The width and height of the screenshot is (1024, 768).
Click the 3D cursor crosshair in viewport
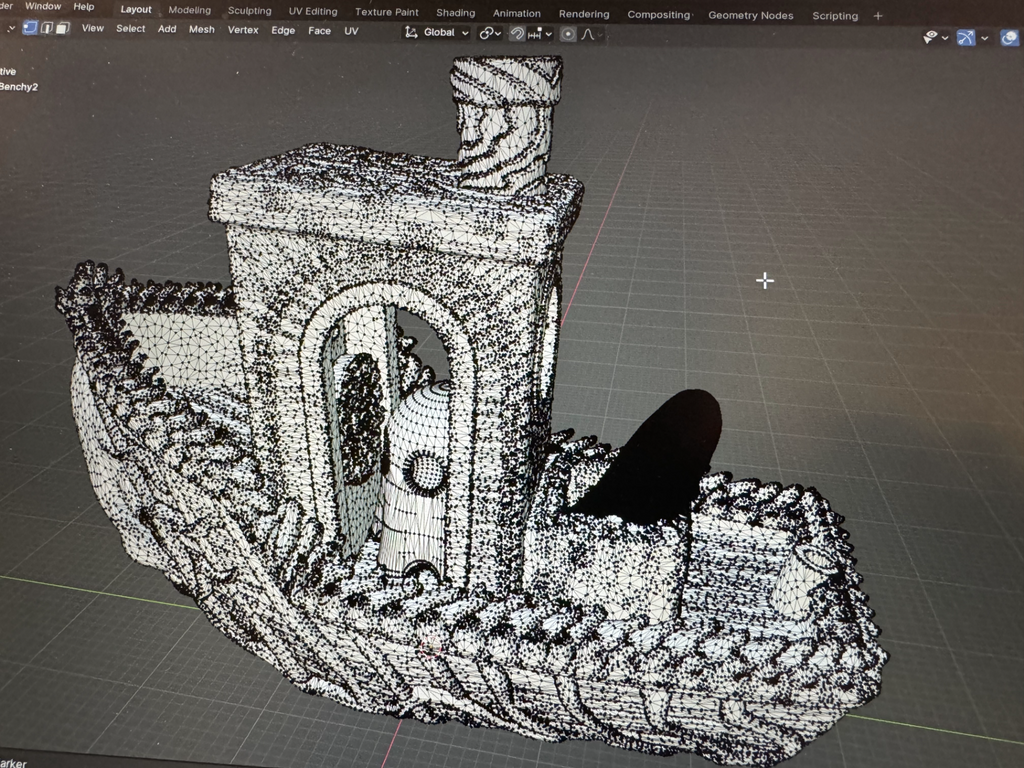(x=765, y=281)
